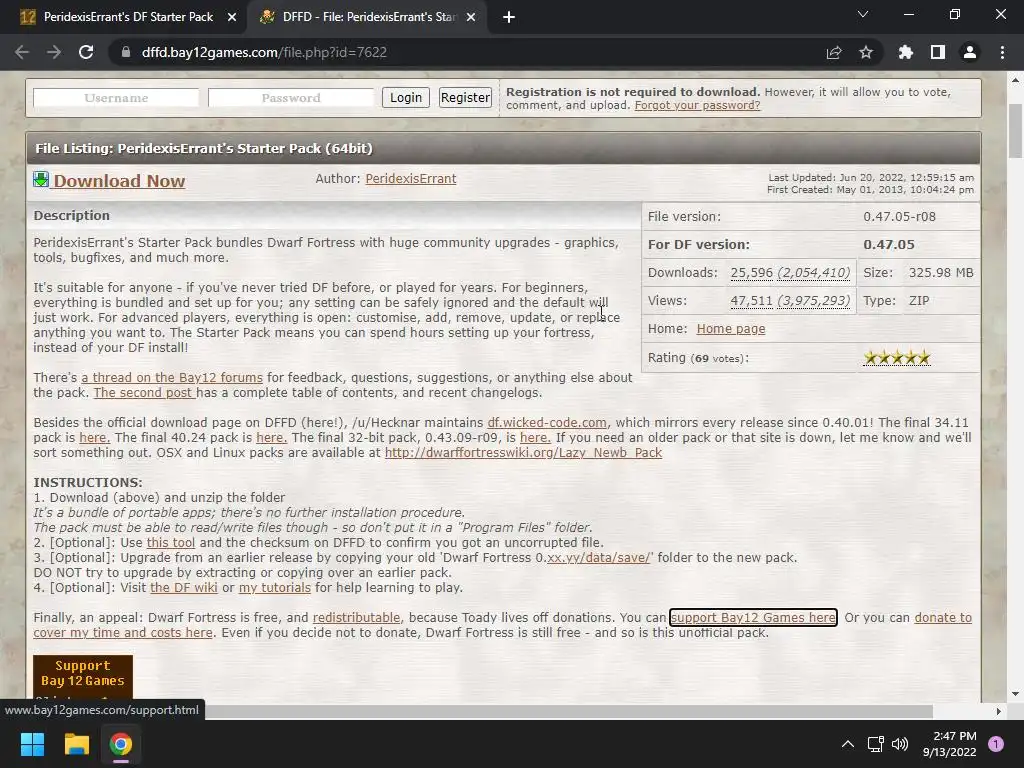
Task: Click the downloads count 25,596
Action: point(752,272)
